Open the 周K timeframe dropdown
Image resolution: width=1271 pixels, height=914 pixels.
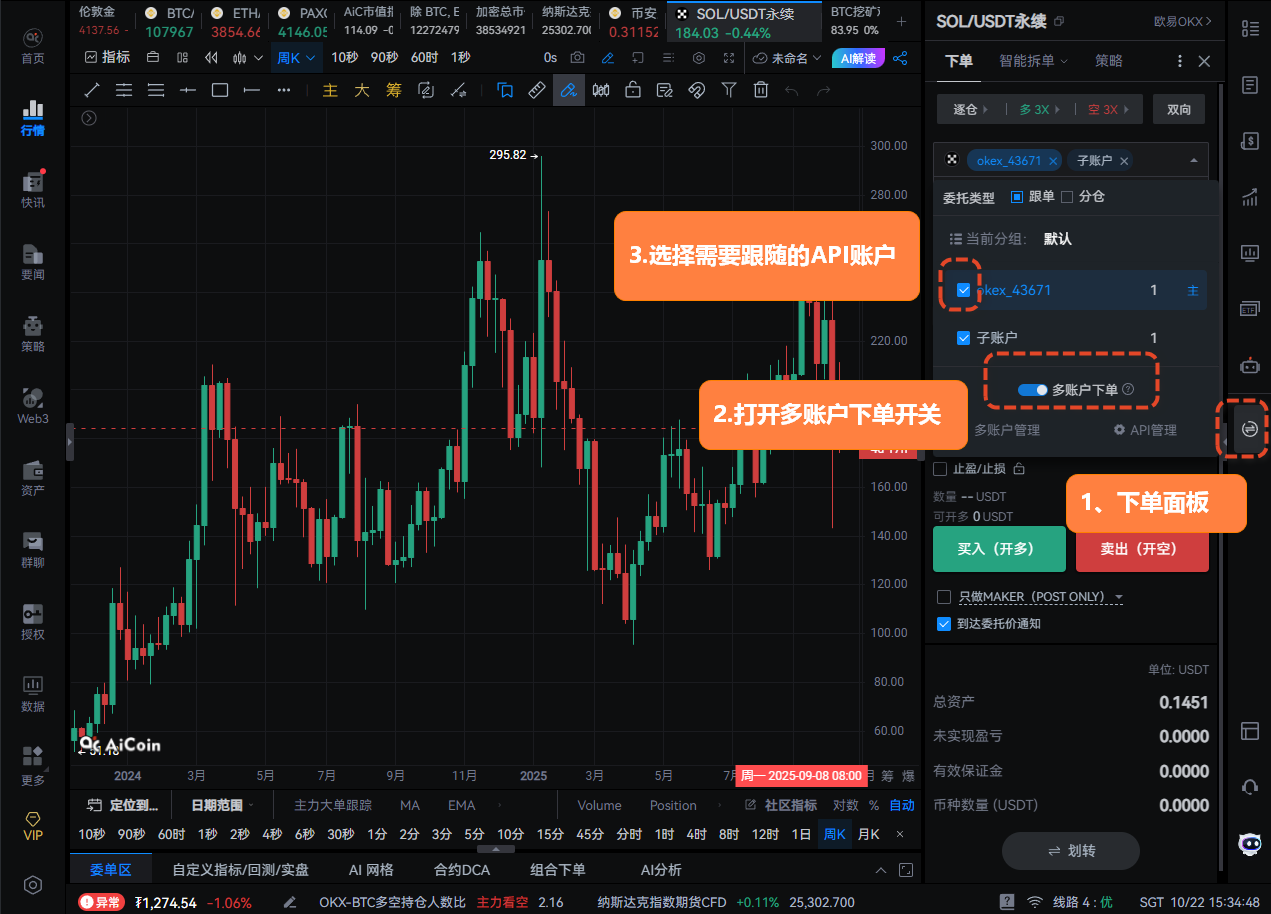pos(297,58)
